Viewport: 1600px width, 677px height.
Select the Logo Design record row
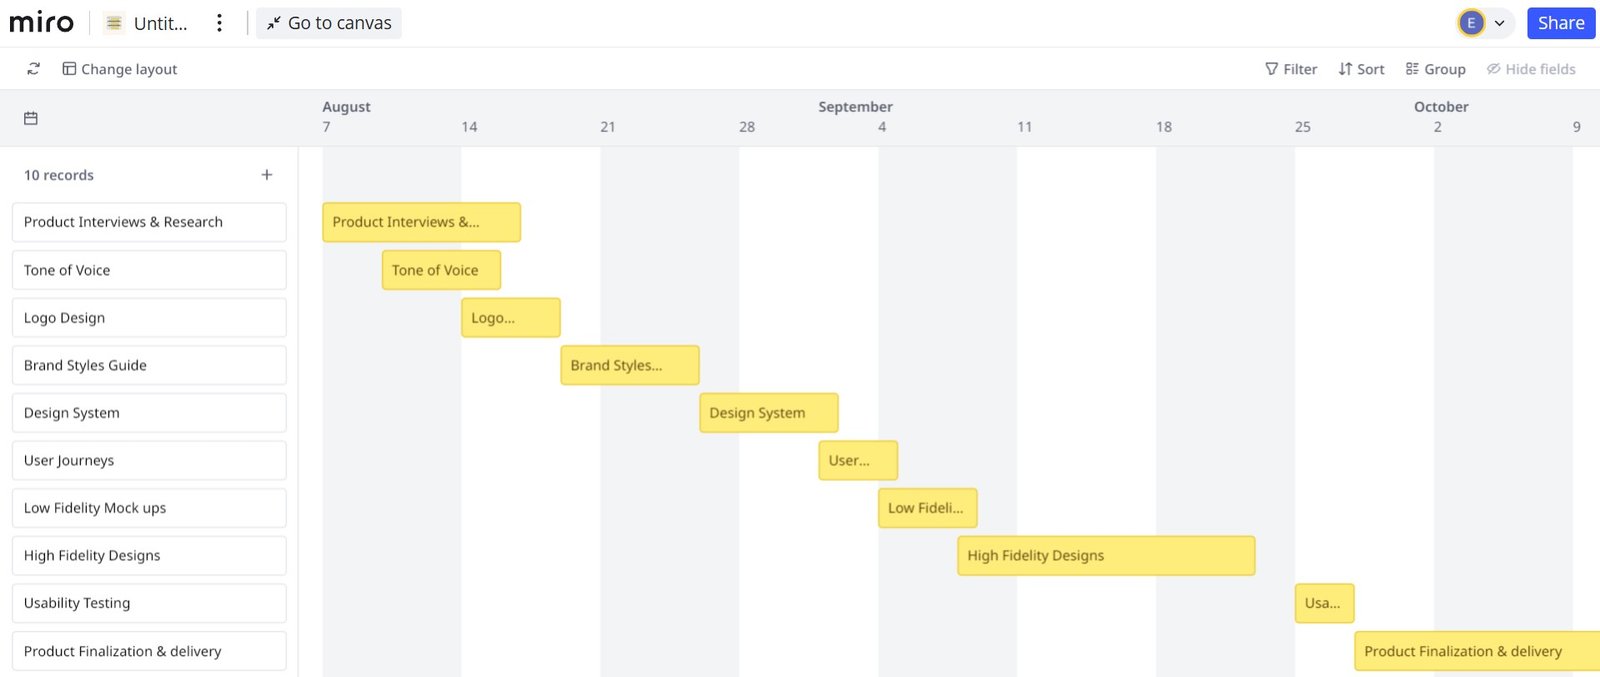pos(149,318)
